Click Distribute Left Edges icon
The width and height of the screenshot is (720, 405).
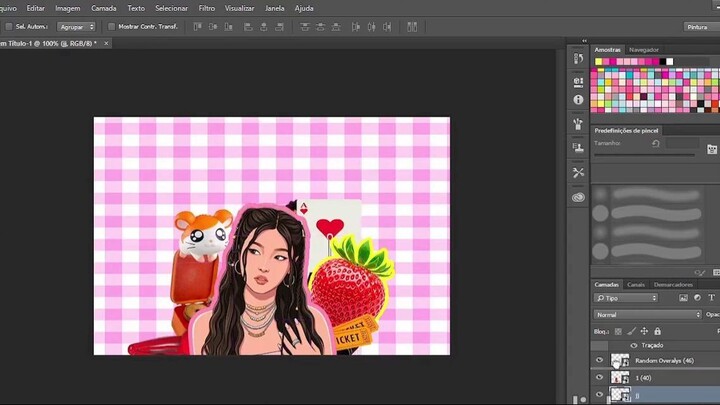click(356, 27)
